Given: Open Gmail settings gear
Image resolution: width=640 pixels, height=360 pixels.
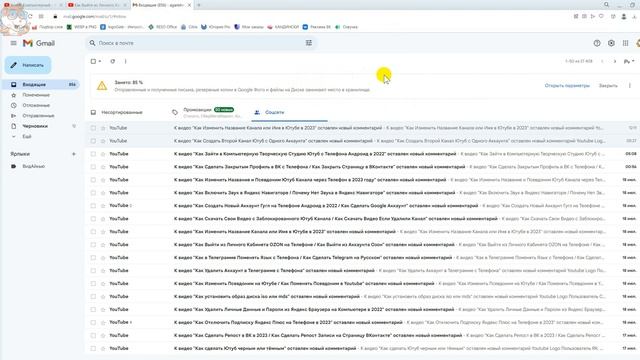Looking at the screenshot, I should (611, 43).
